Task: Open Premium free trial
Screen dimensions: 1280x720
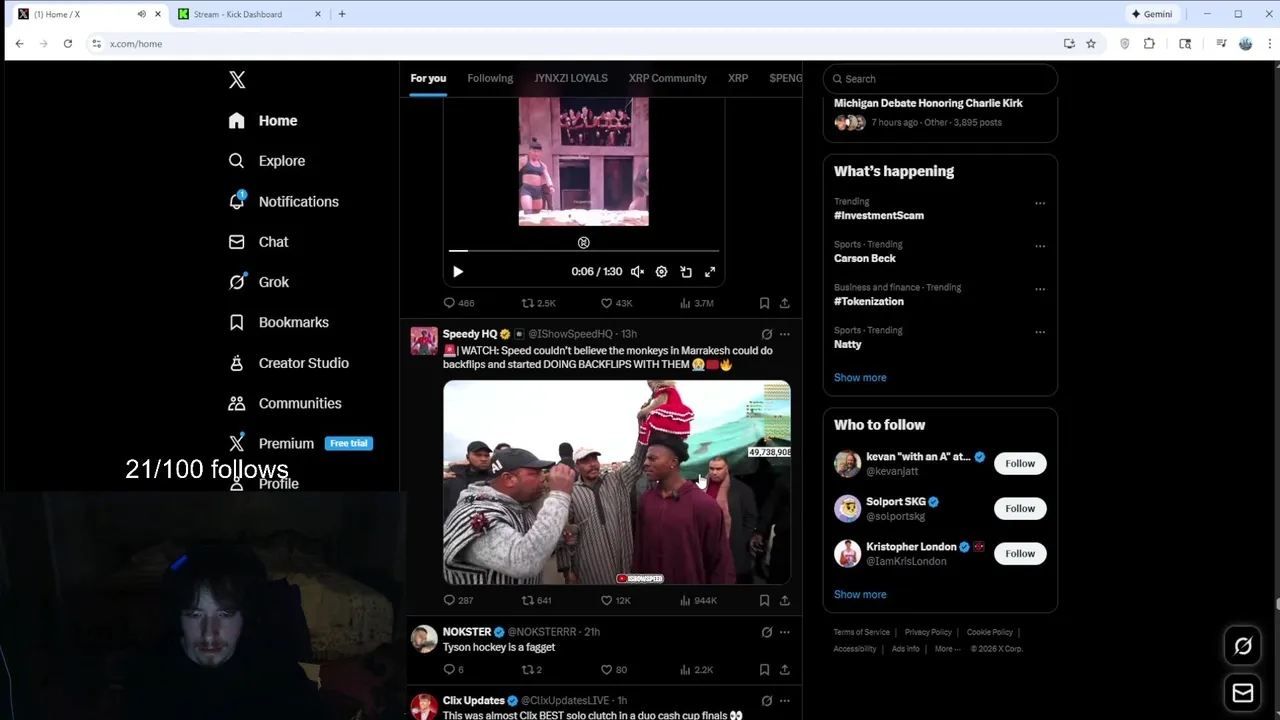Action: [x=300, y=443]
